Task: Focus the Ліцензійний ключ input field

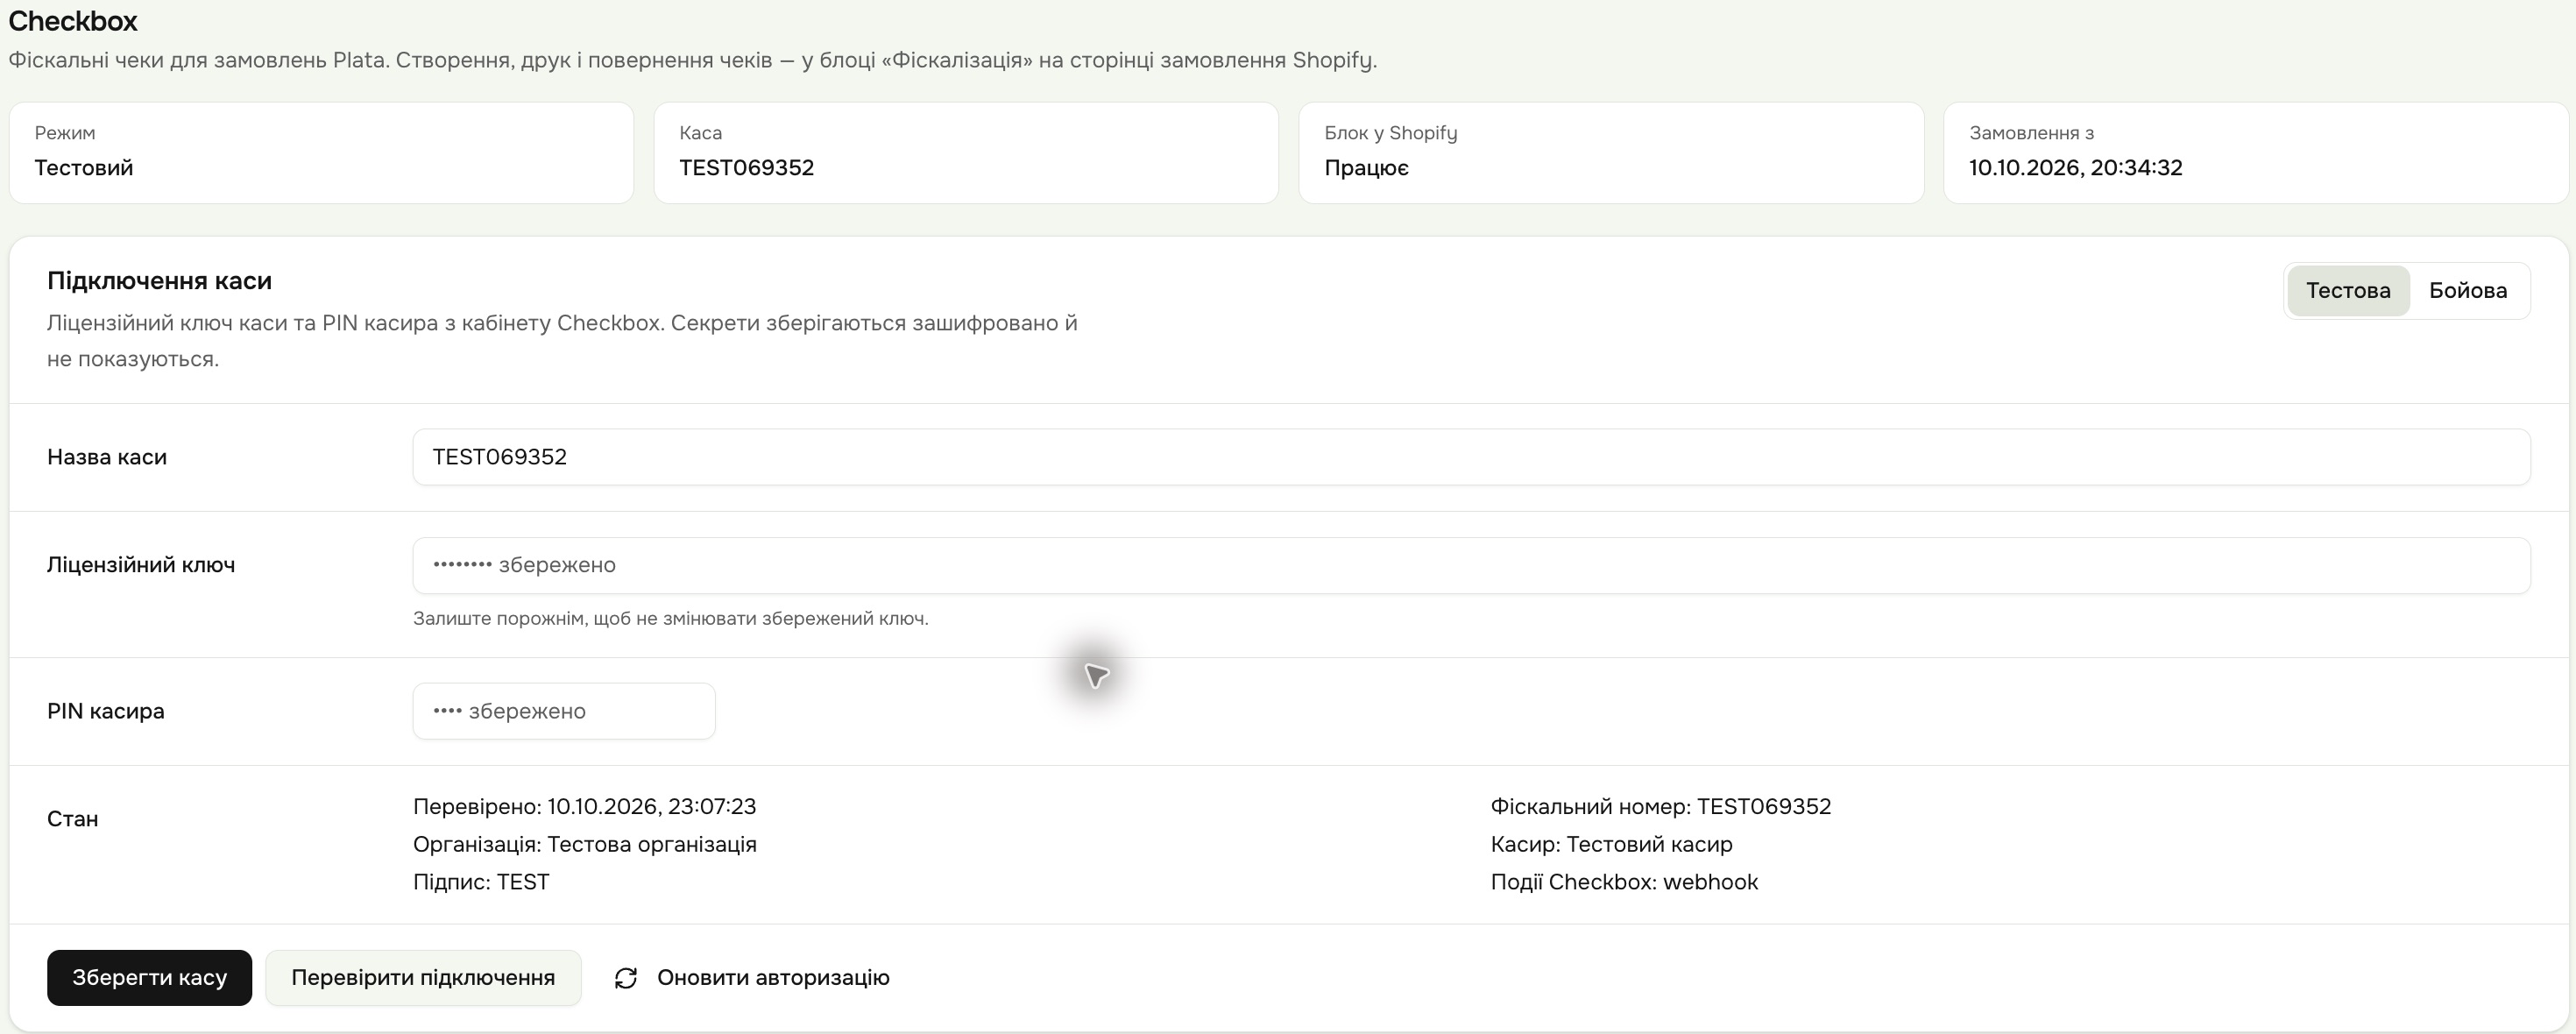Action: coord(1471,565)
